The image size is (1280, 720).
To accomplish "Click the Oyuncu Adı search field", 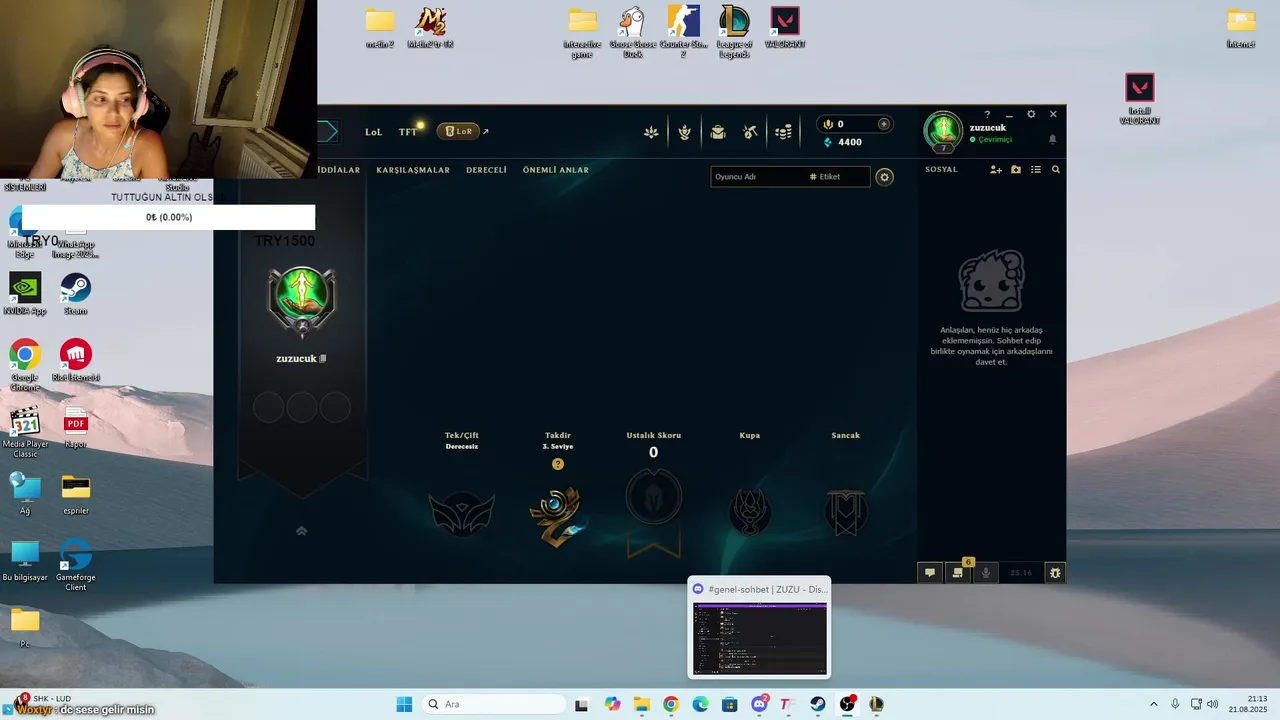I will pyautogui.click(x=757, y=177).
